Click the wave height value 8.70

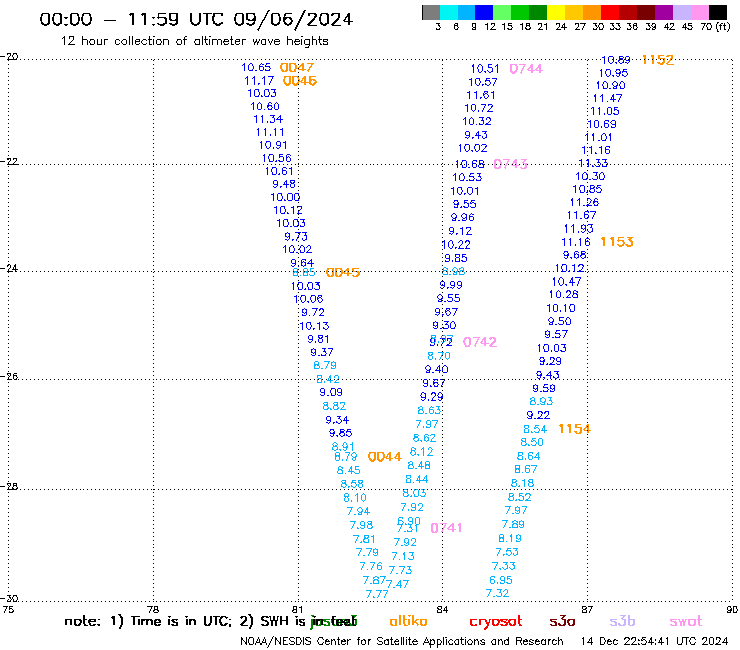439,356
